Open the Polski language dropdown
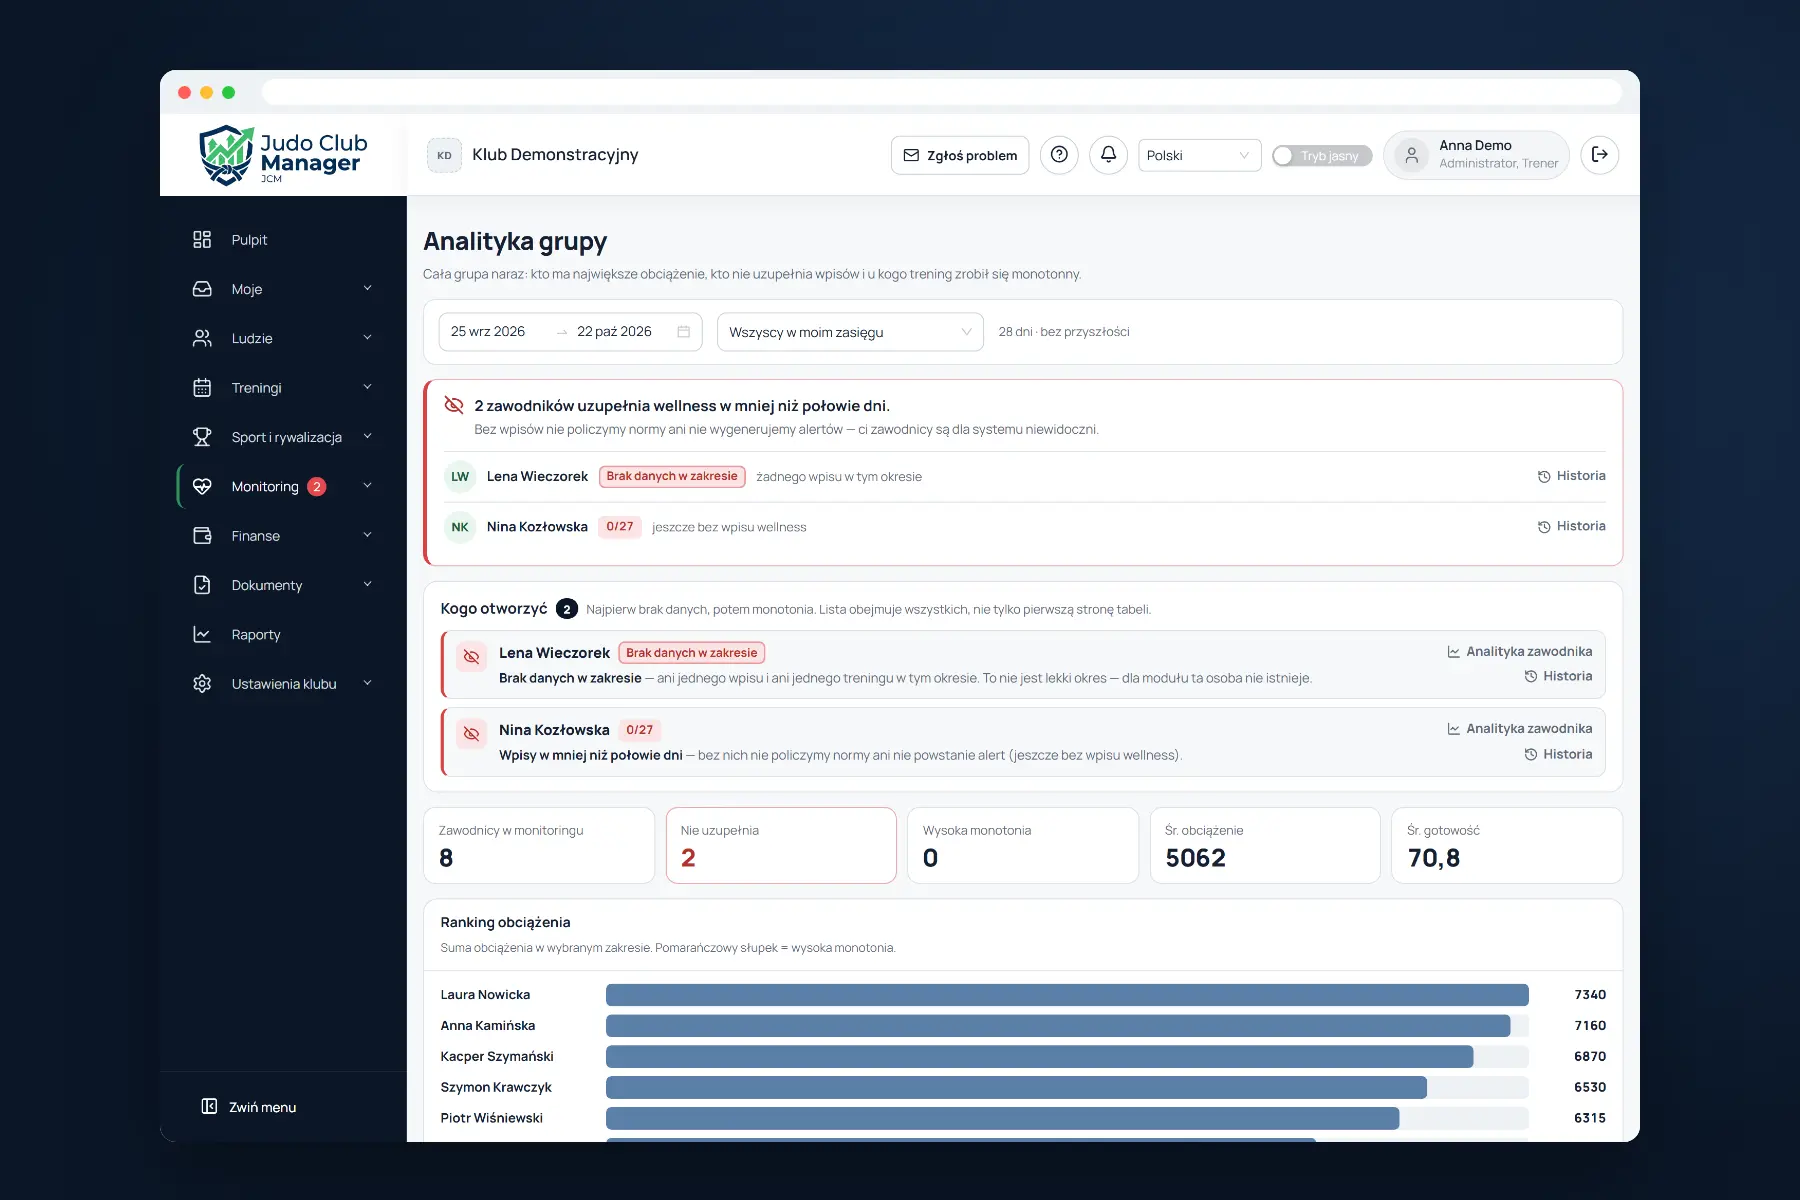1800x1200 pixels. pyautogui.click(x=1199, y=155)
